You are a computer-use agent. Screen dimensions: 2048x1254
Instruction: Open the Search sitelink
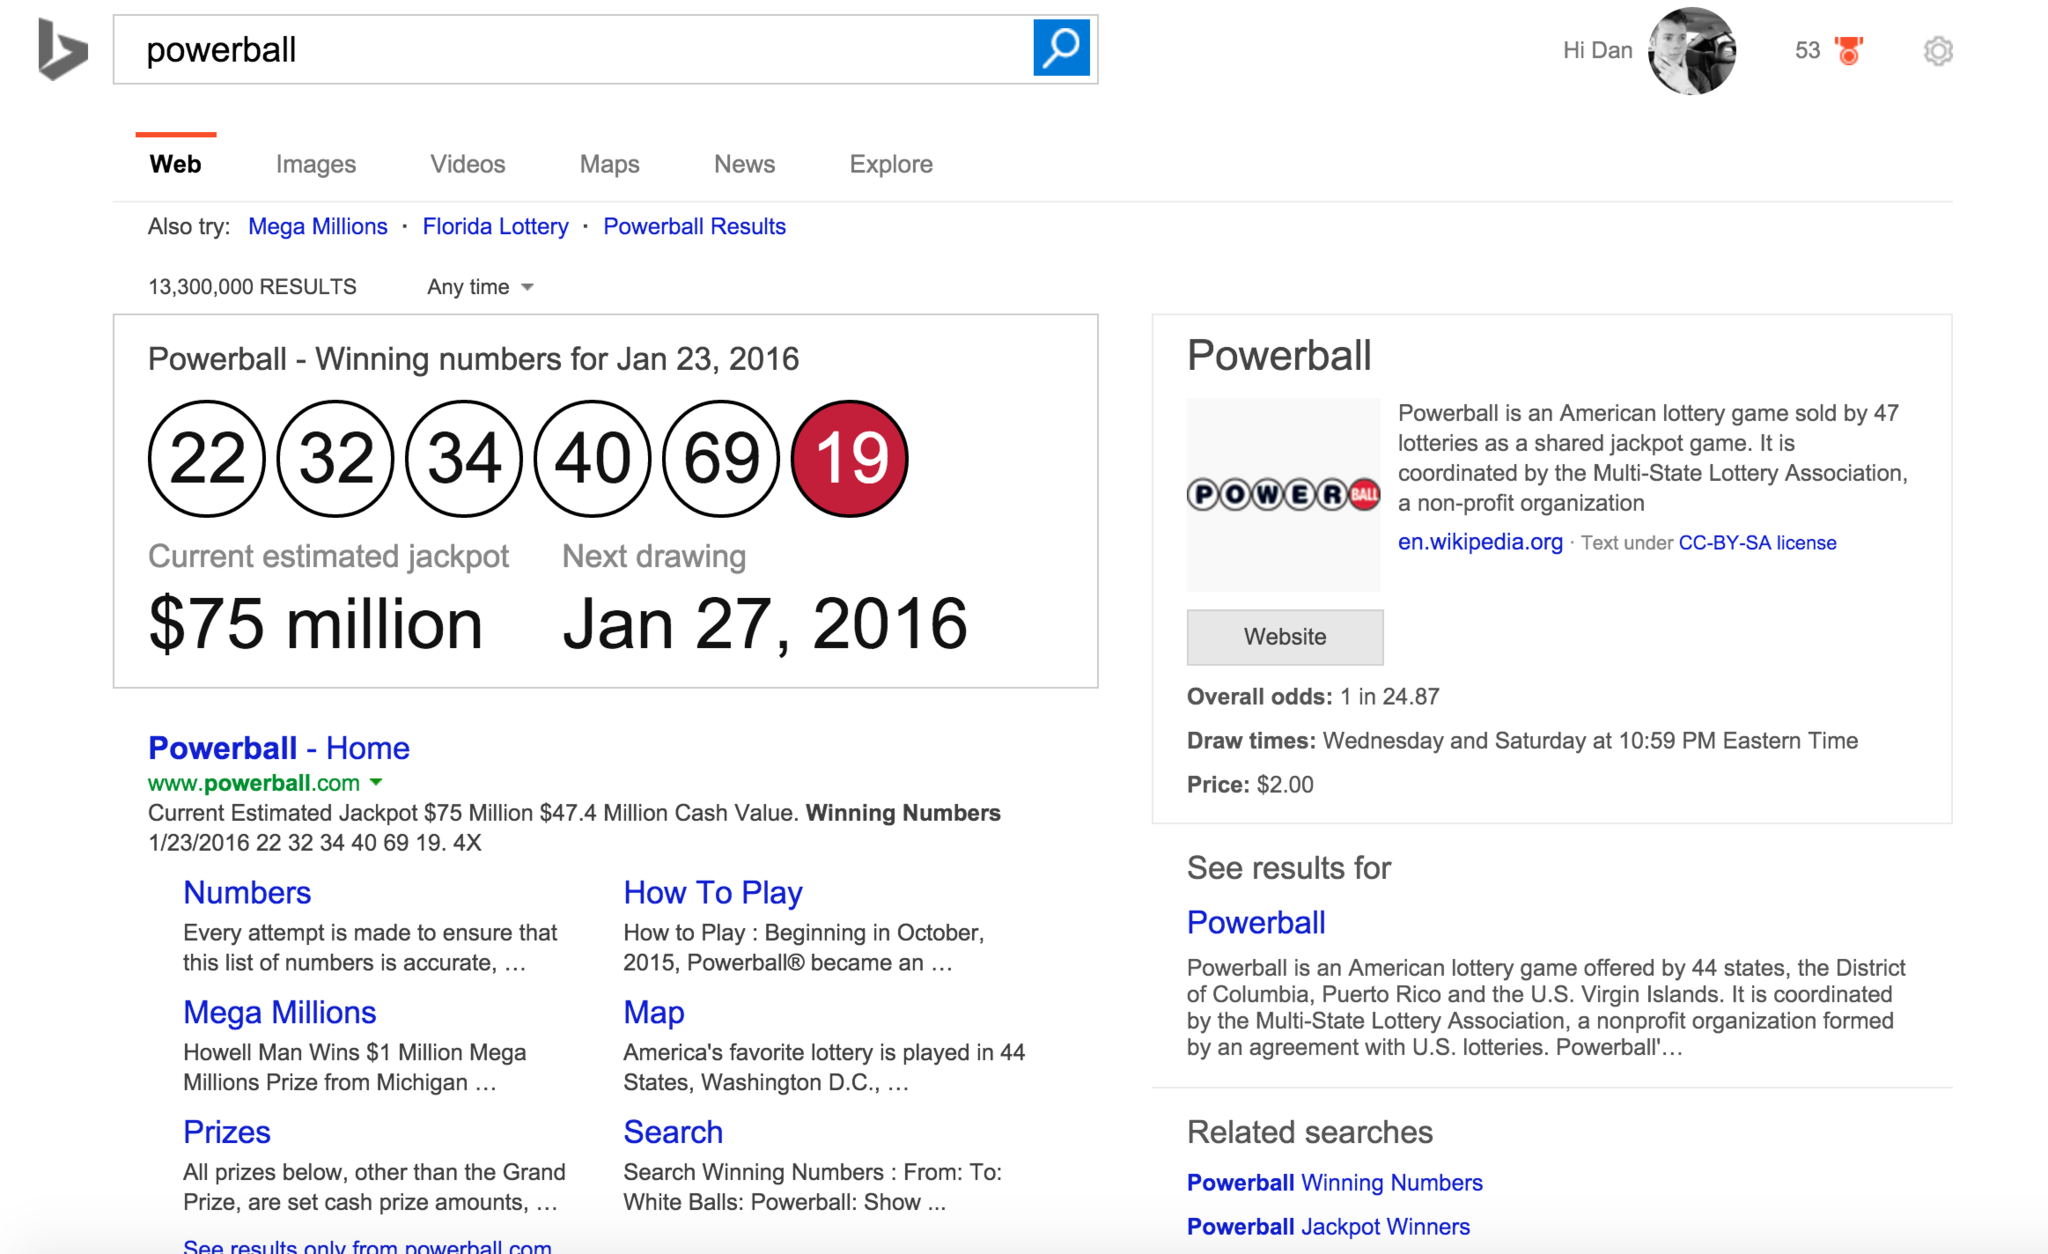pyautogui.click(x=673, y=1132)
